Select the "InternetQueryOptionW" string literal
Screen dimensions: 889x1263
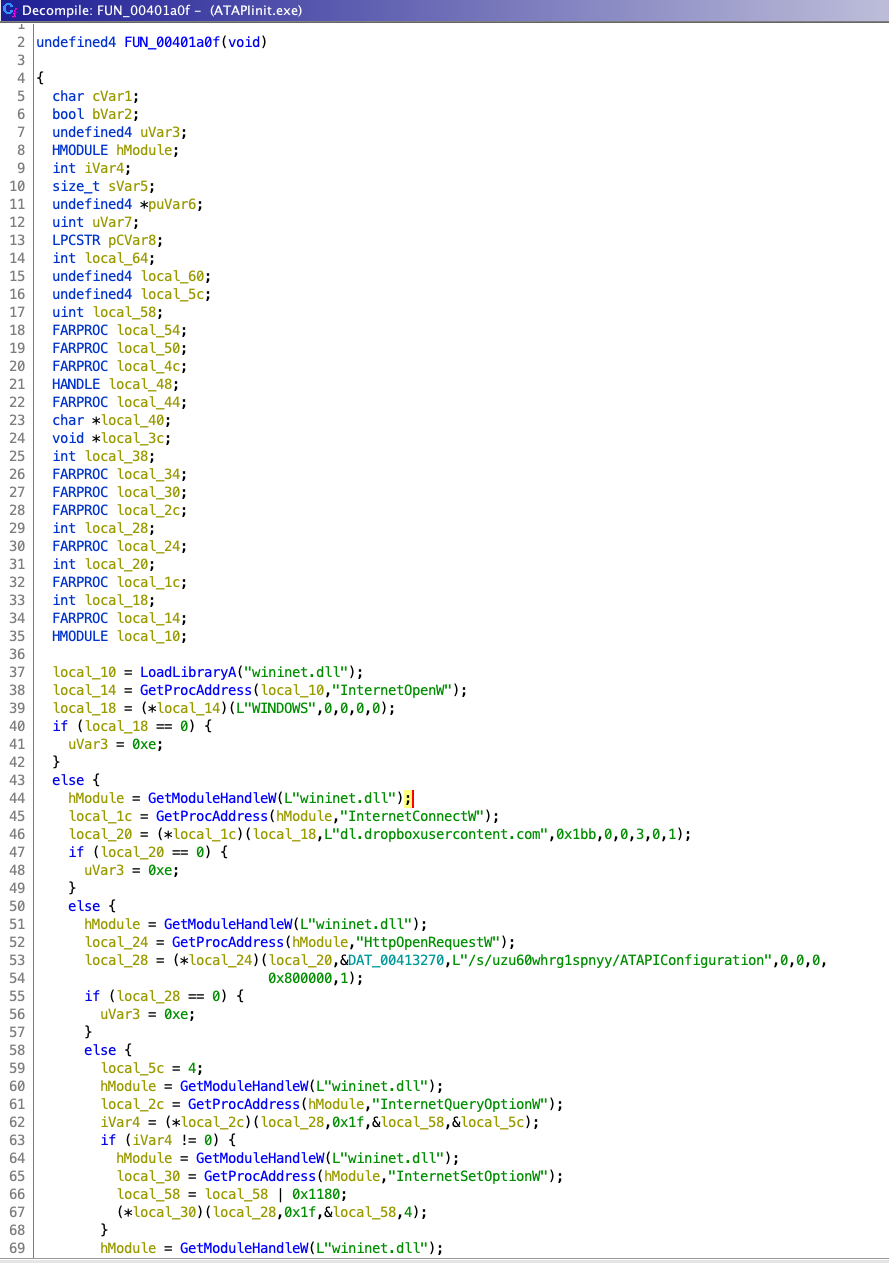[460, 1104]
